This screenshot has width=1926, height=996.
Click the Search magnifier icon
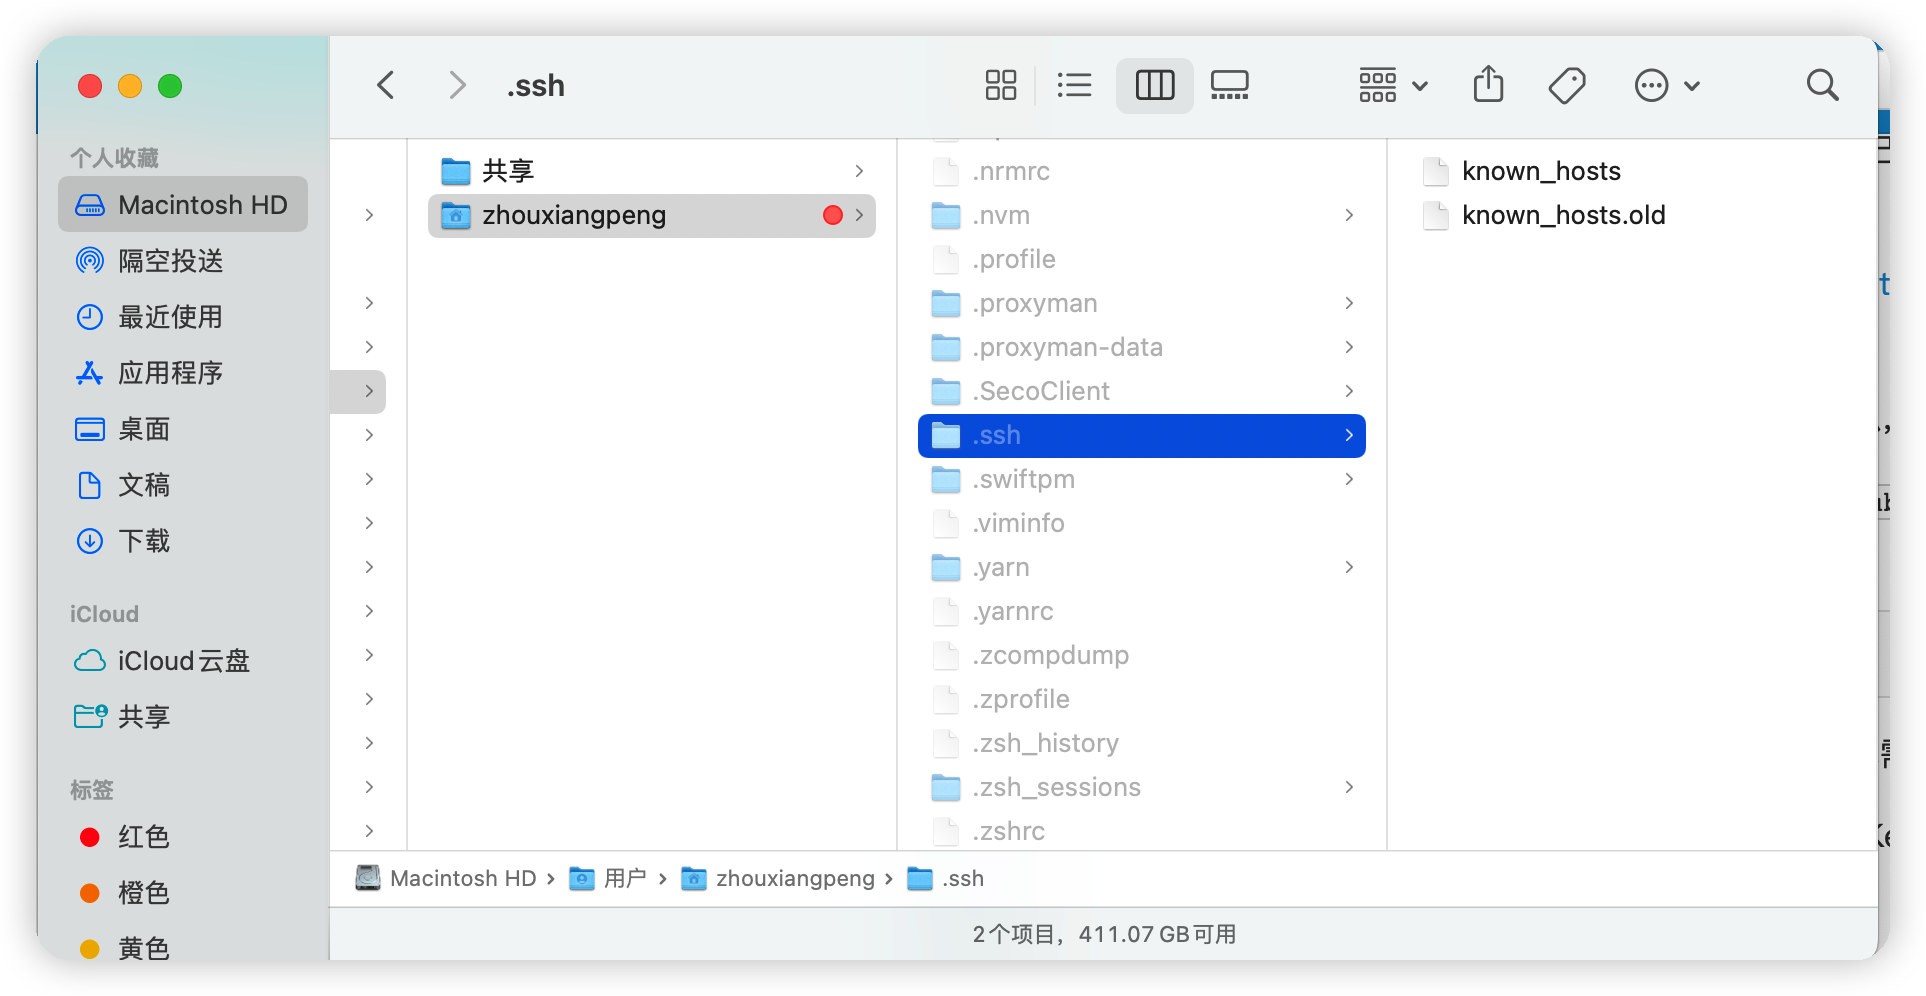pyautogui.click(x=1822, y=85)
